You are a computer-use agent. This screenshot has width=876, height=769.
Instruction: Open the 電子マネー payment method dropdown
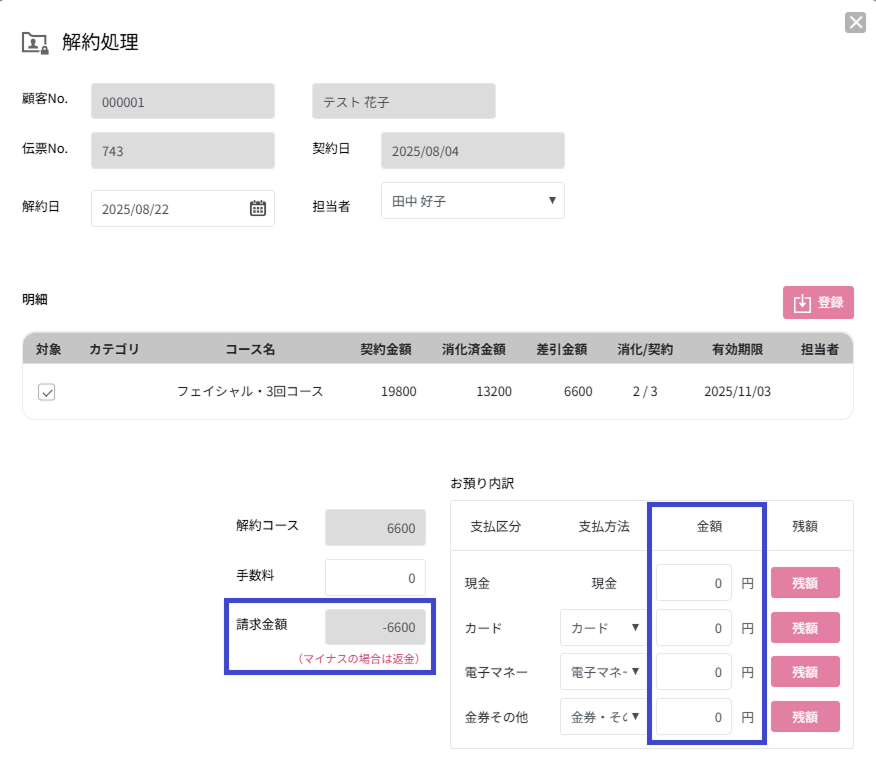tap(604, 672)
